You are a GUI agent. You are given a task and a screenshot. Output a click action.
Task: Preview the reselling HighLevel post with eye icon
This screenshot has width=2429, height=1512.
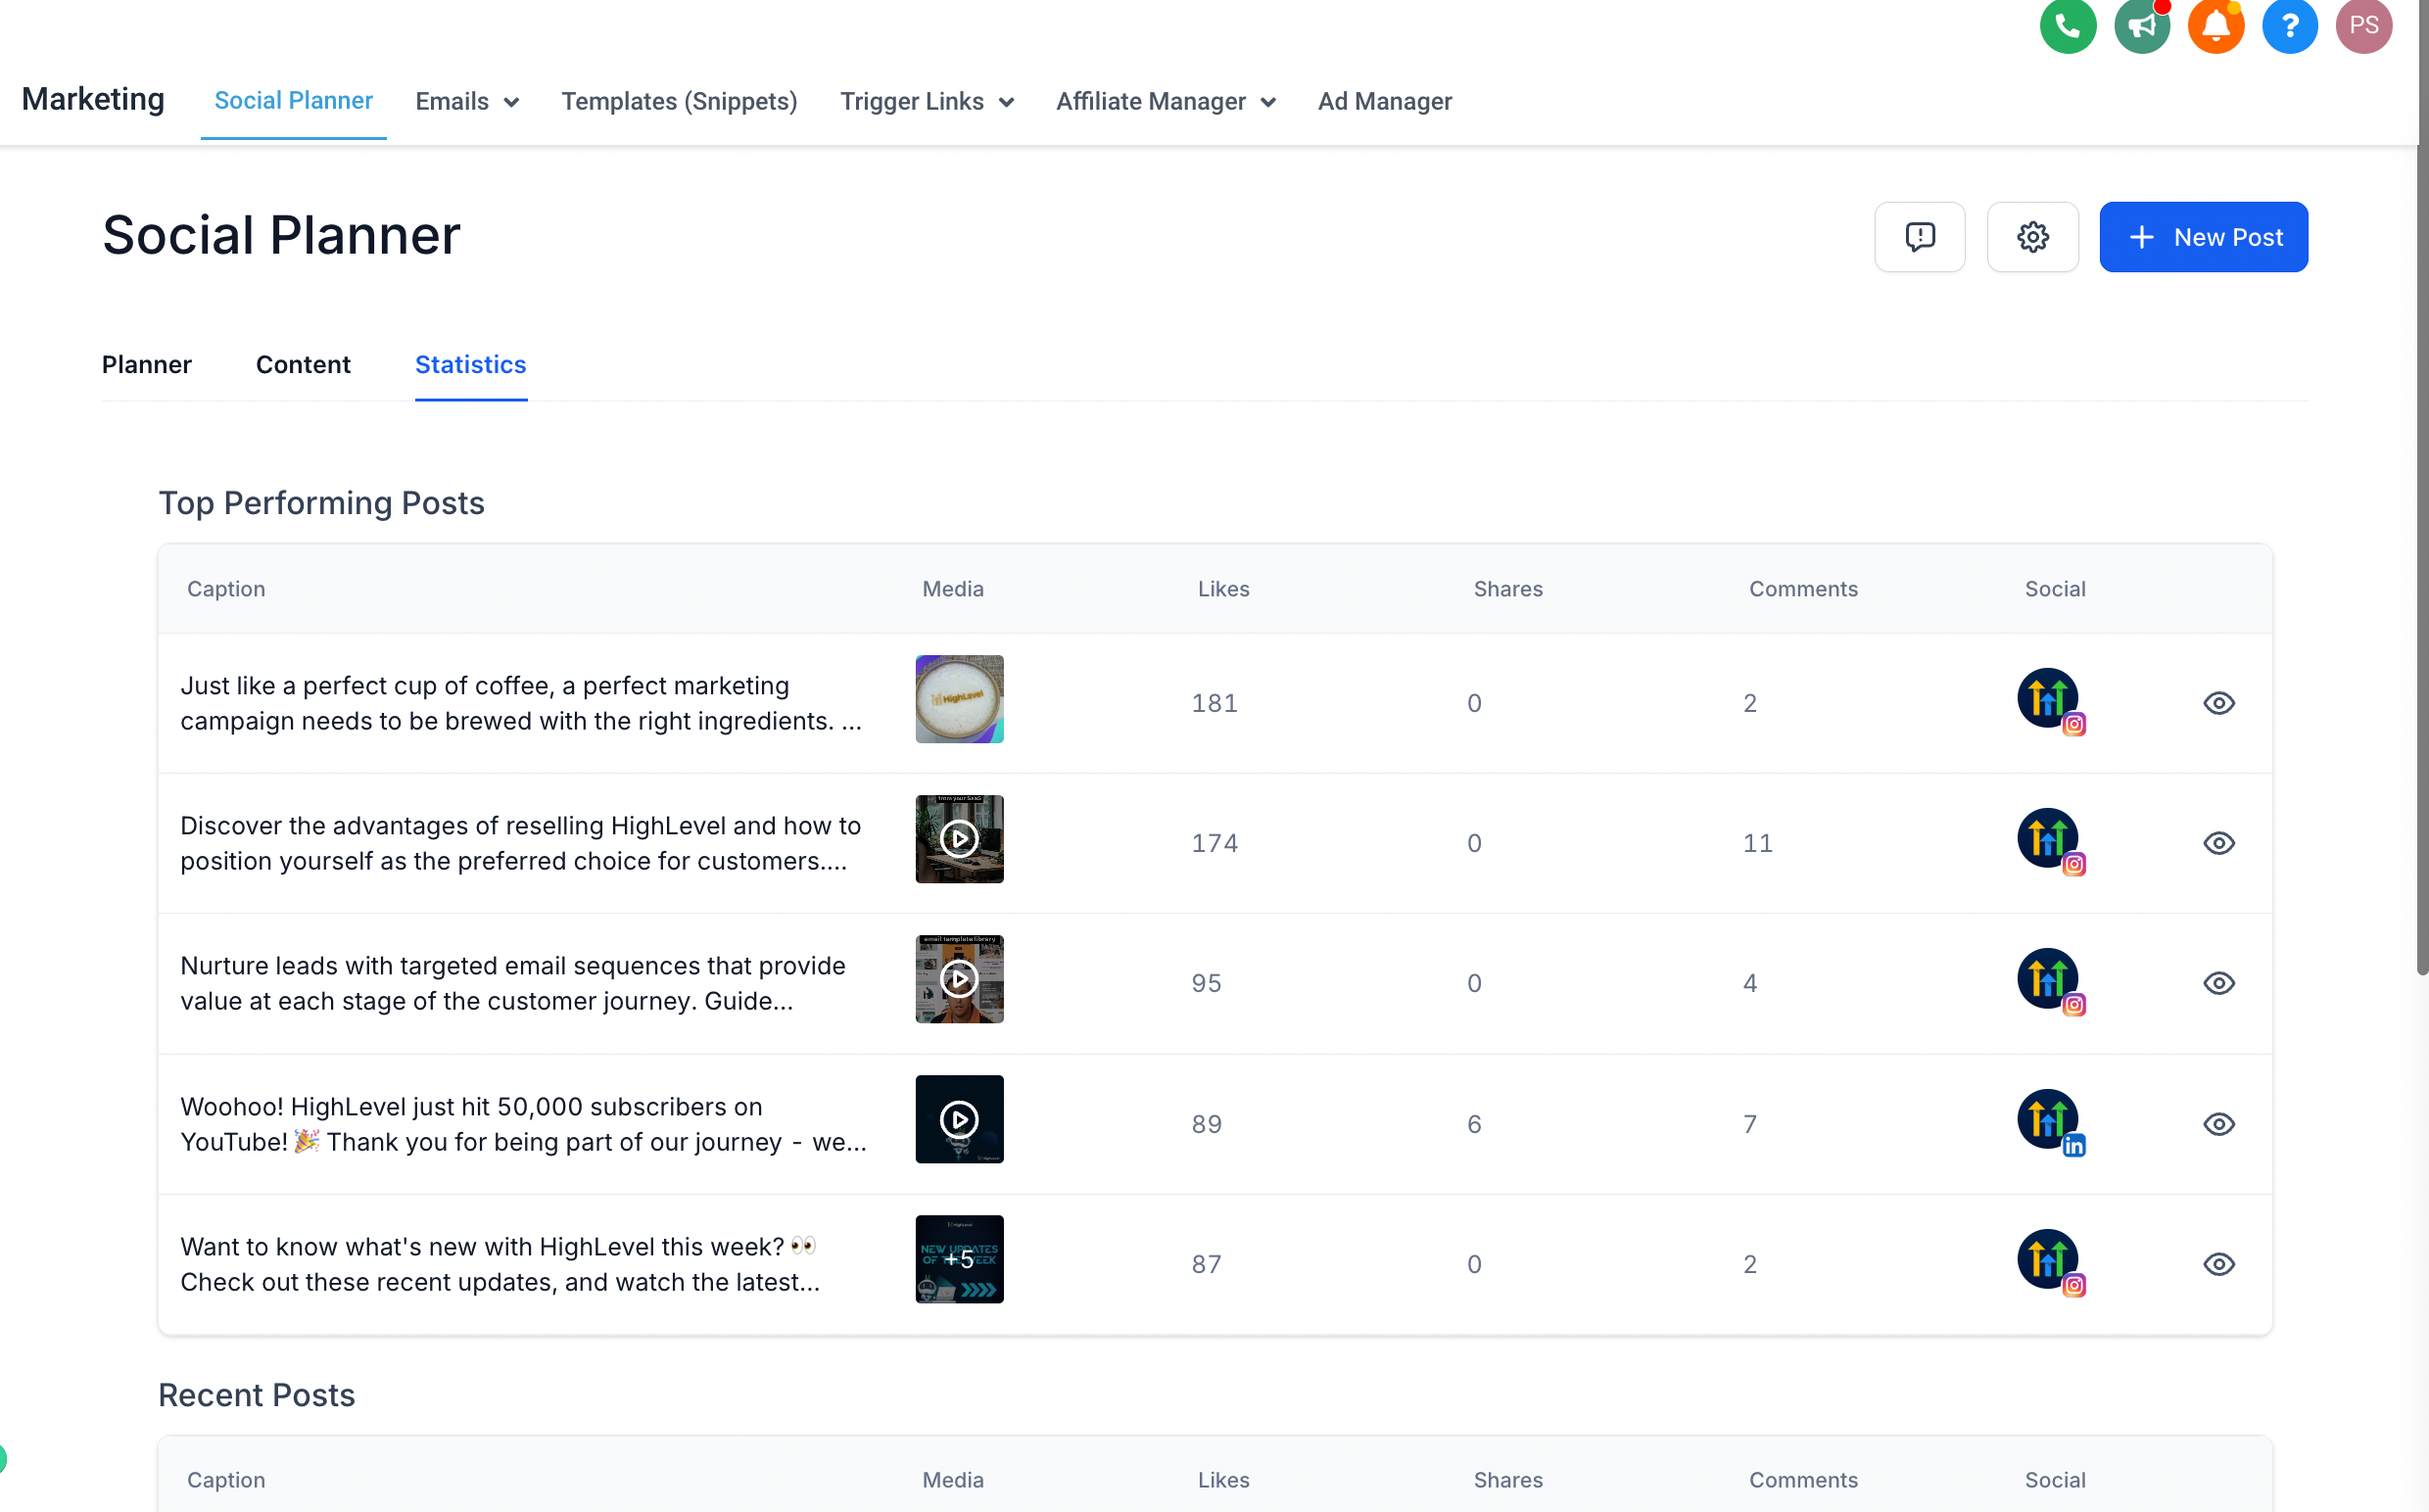coord(2218,843)
